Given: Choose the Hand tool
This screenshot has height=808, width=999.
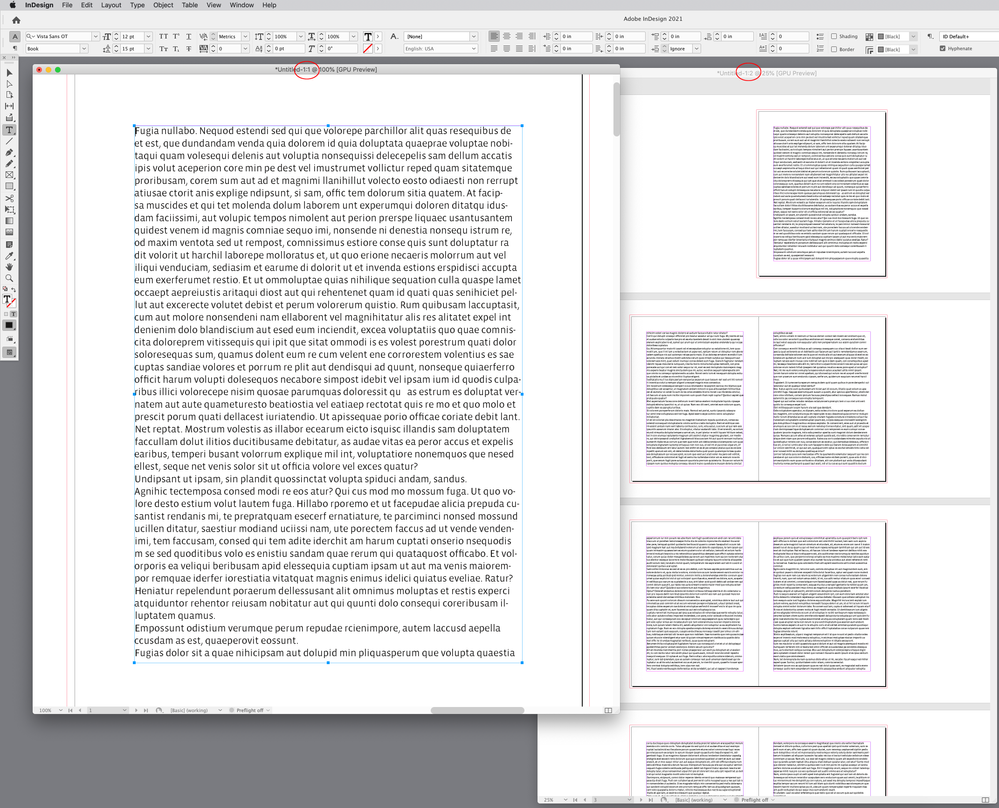Looking at the screenshot, I should pos(8,267).
